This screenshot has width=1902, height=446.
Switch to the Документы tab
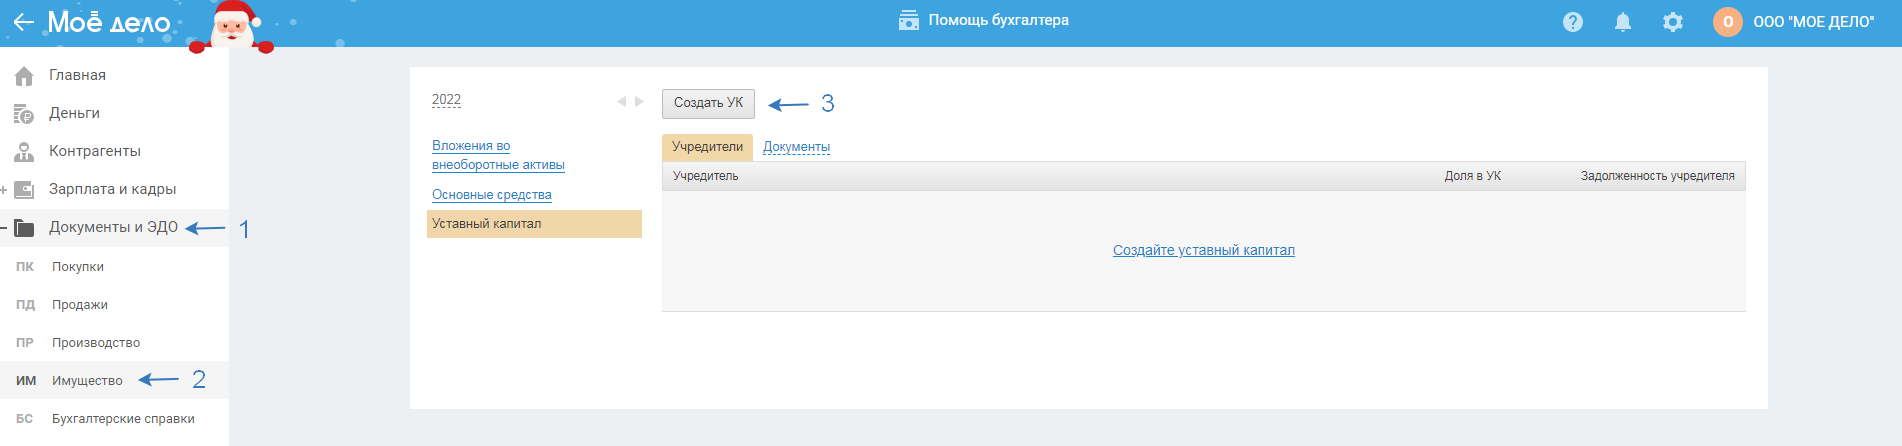tap(796, 147)
